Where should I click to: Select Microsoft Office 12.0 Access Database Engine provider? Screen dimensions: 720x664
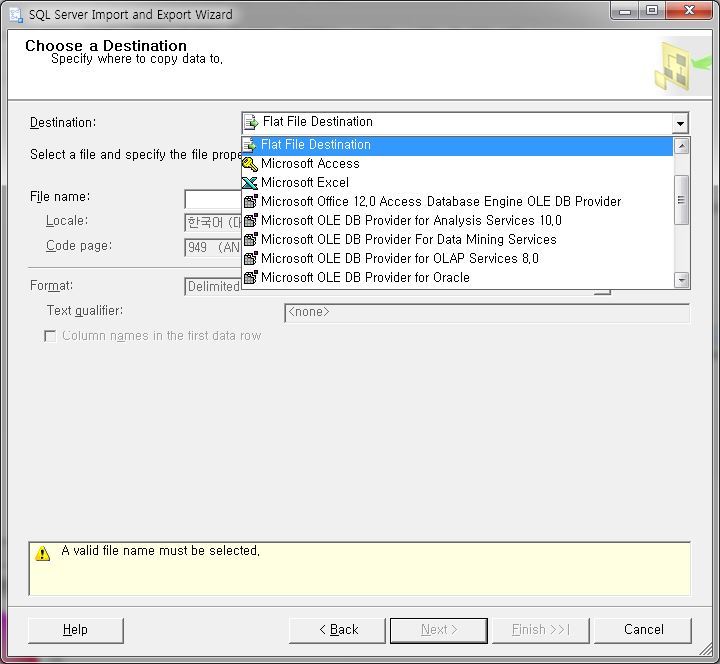[457, 202]
